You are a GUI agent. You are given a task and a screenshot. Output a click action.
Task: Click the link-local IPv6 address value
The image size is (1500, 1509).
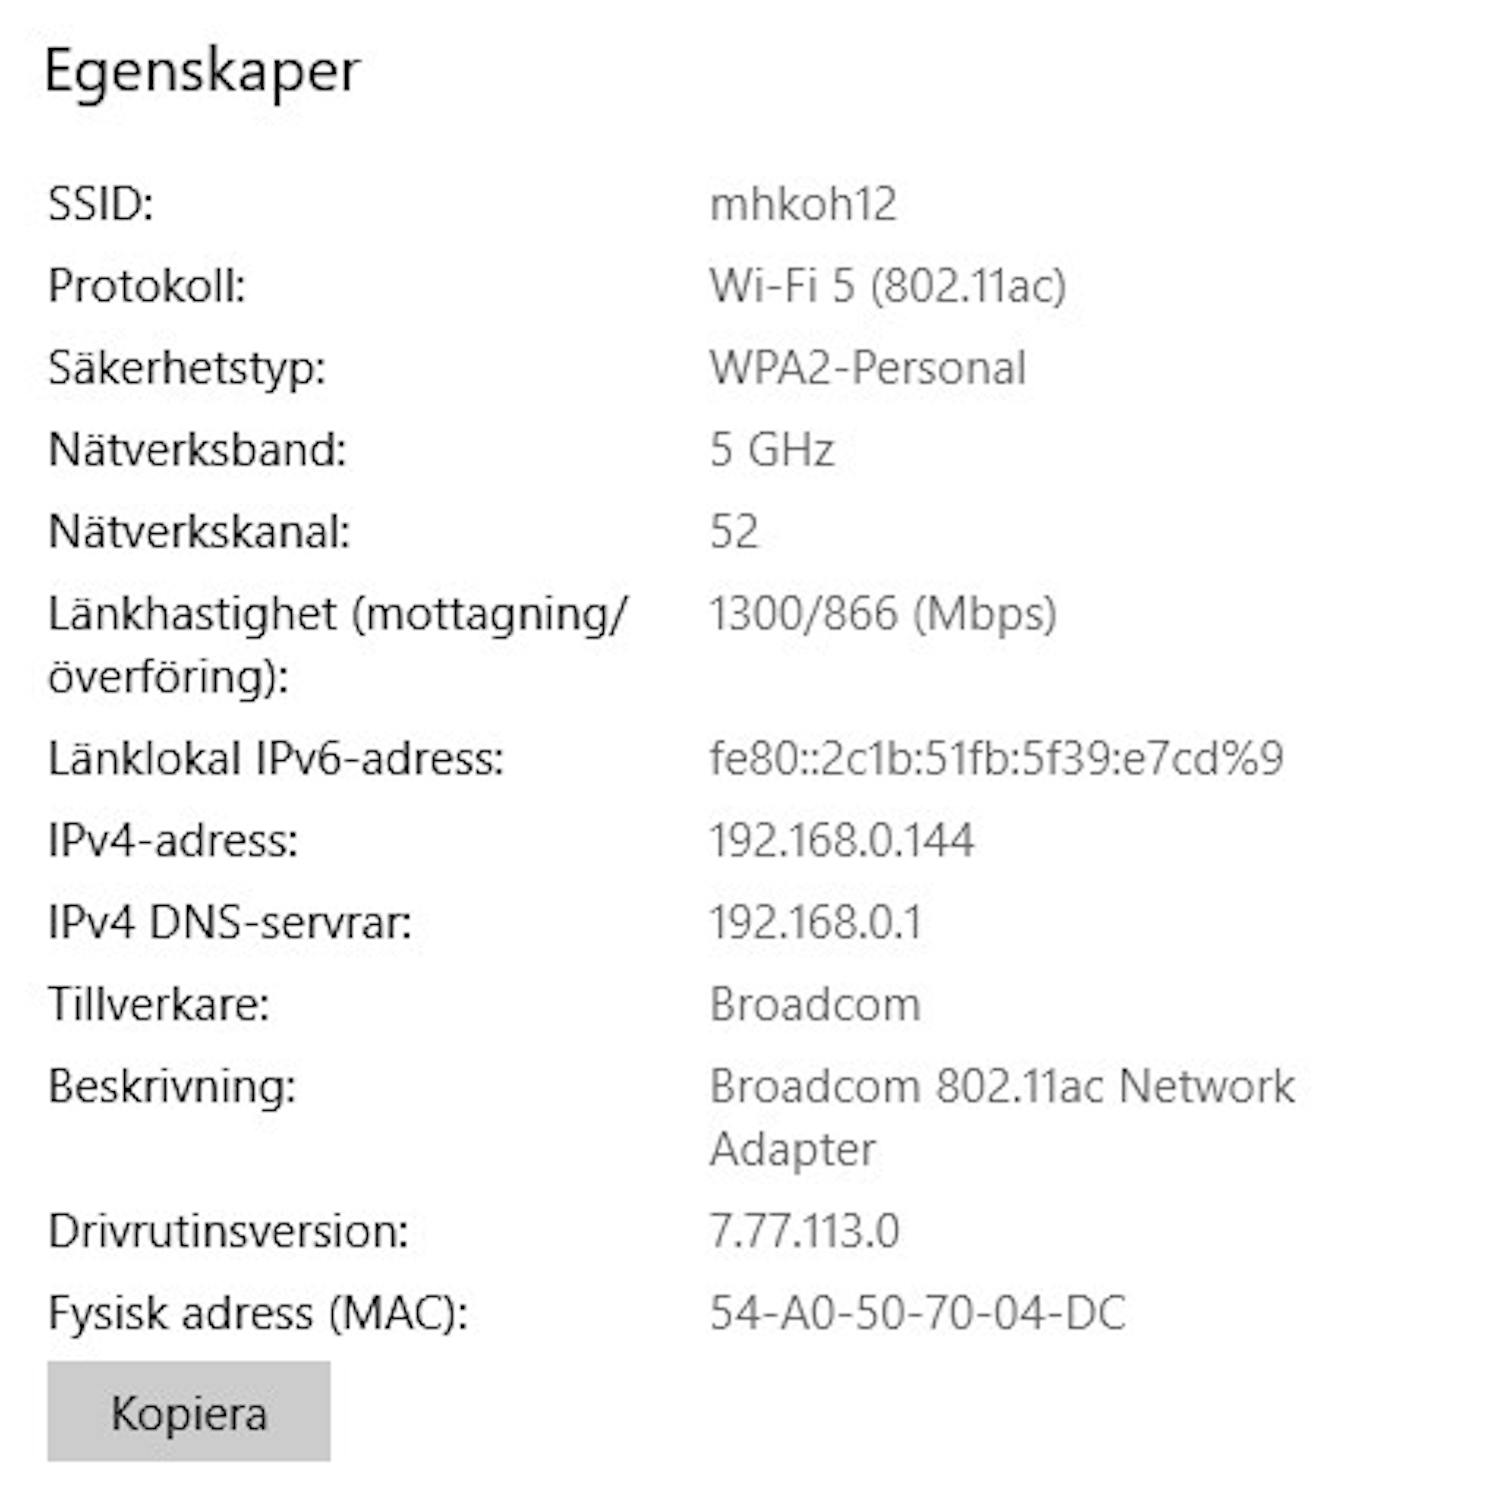tap(996, 758)
